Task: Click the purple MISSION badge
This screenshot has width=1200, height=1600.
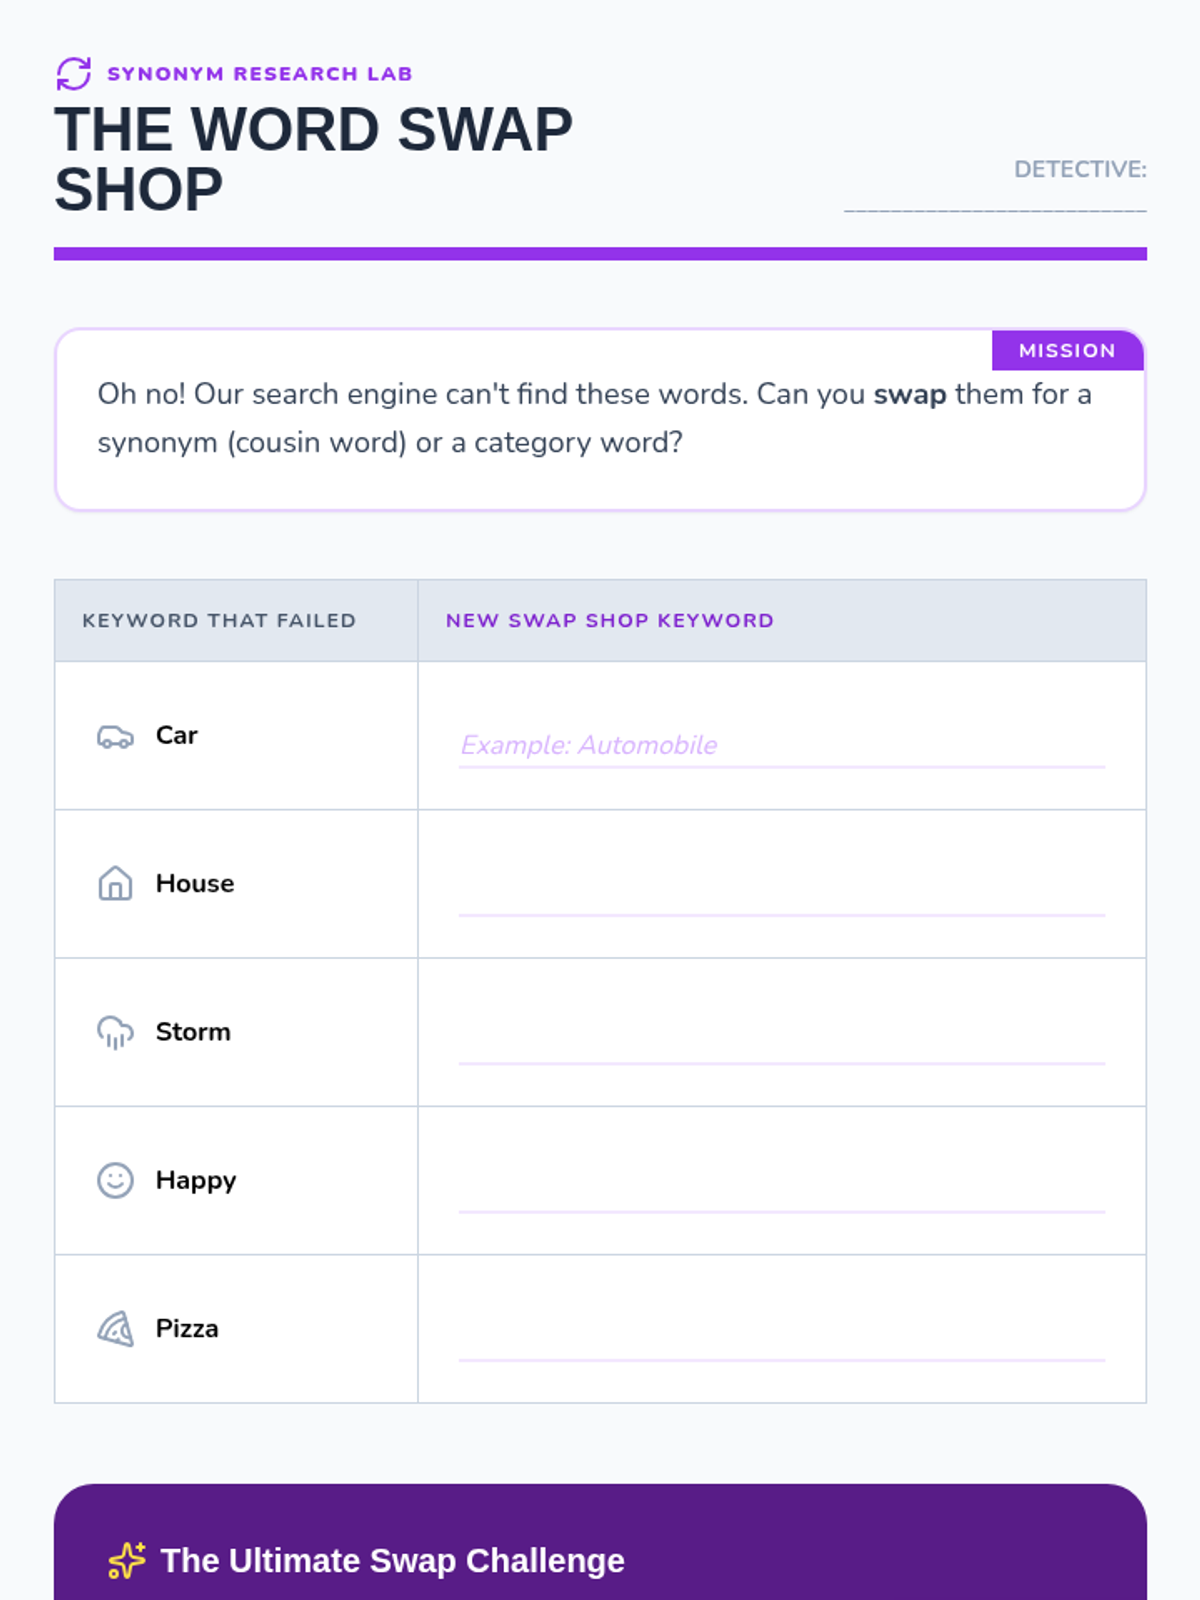Action: pos(1066,351)
